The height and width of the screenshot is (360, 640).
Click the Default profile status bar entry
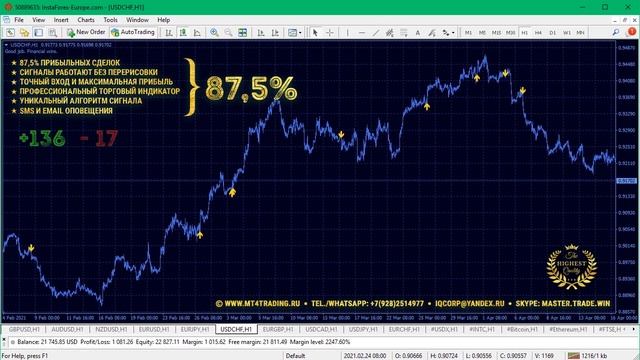coord(295,356)
